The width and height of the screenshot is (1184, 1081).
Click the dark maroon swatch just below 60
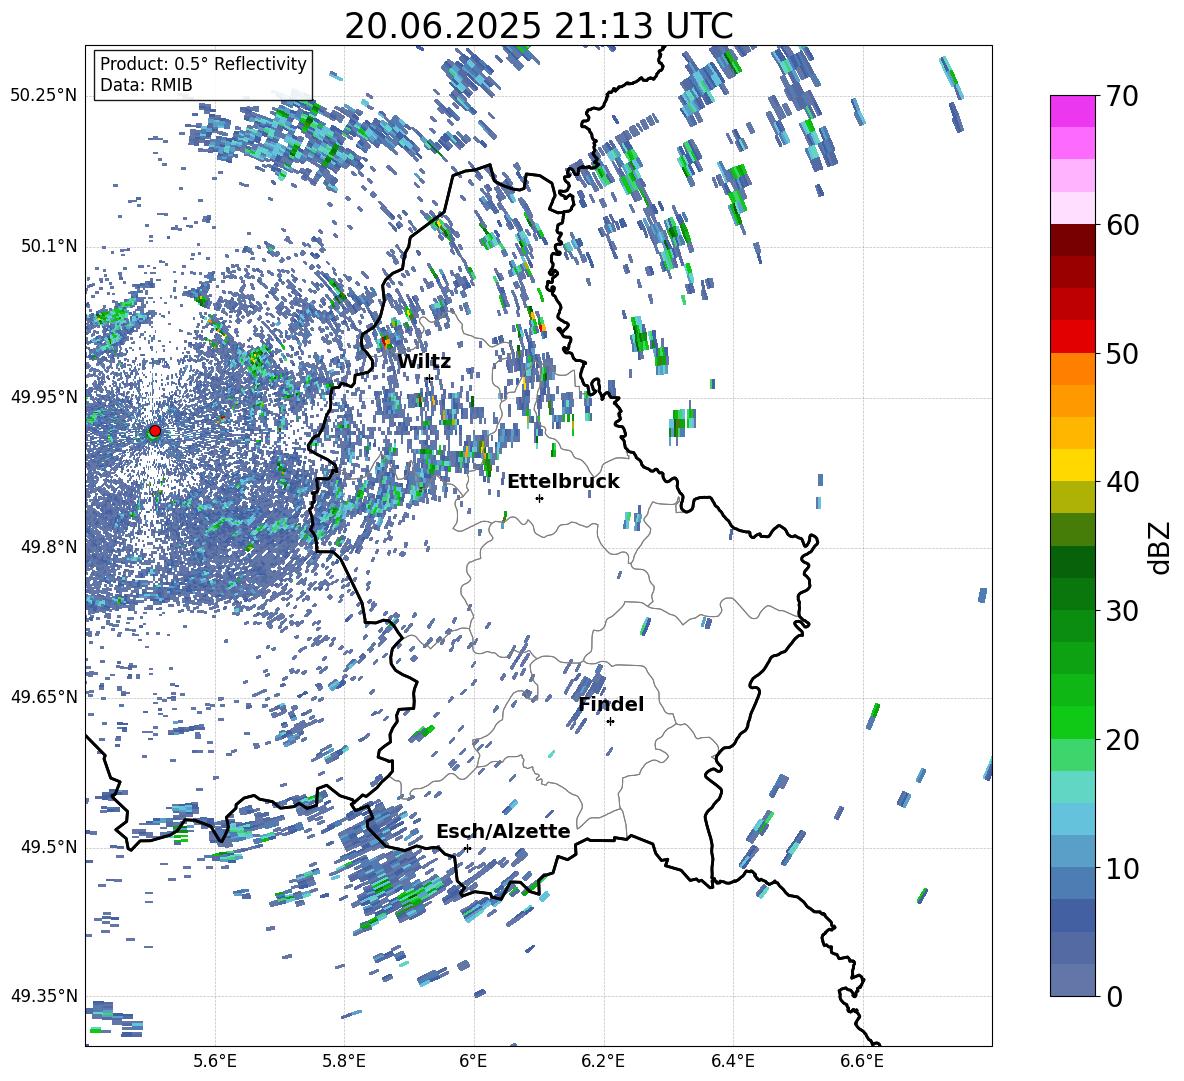1072,239
